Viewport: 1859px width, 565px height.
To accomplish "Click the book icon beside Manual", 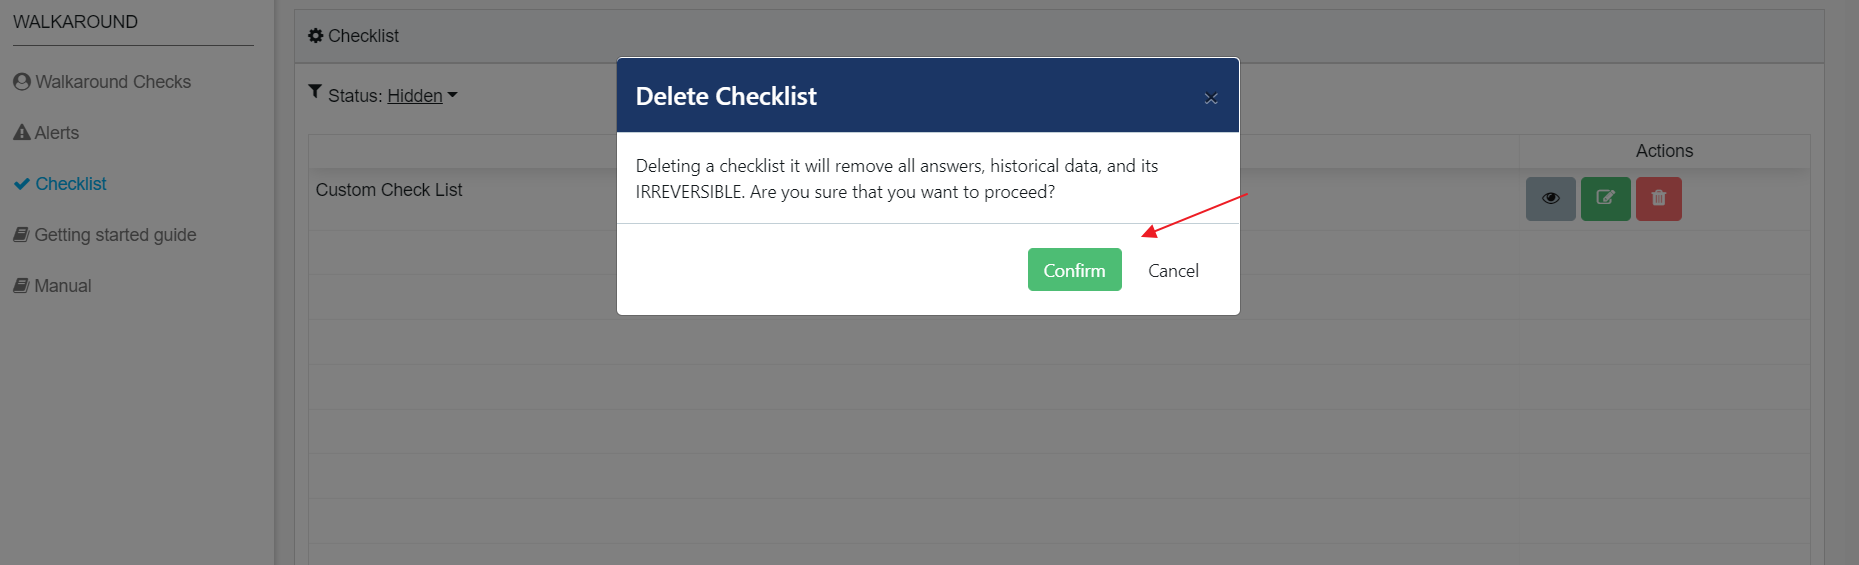I will pyautogui.click(x=21, y=285).
